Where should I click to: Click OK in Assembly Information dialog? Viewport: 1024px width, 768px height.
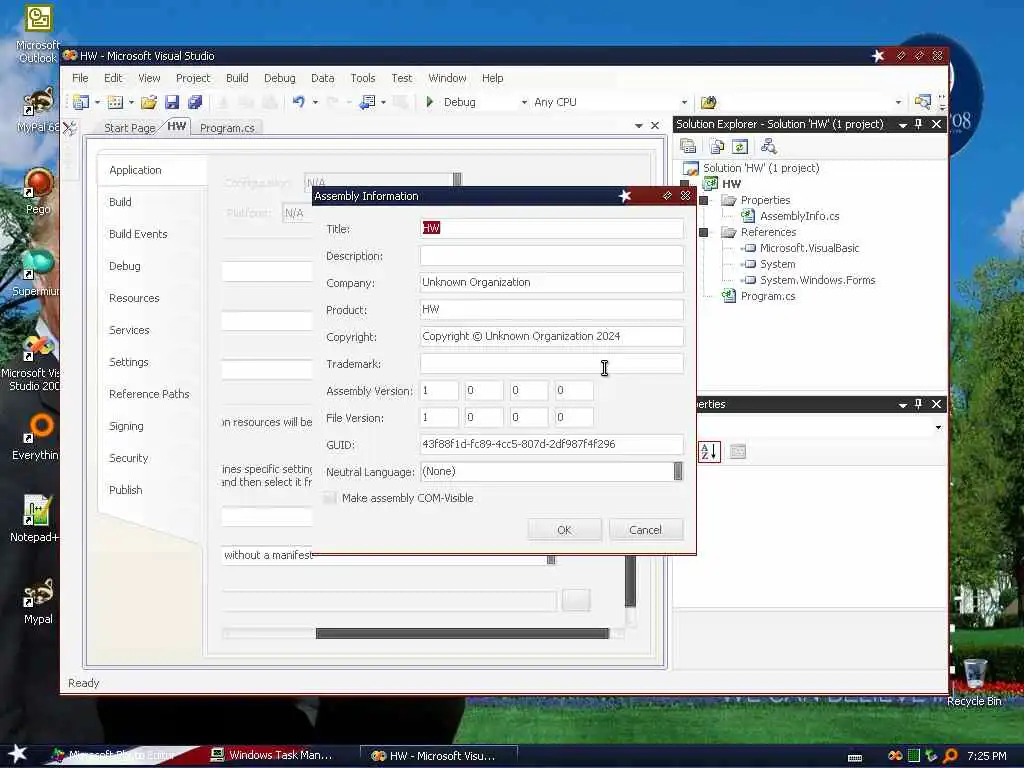click(564, 530)
